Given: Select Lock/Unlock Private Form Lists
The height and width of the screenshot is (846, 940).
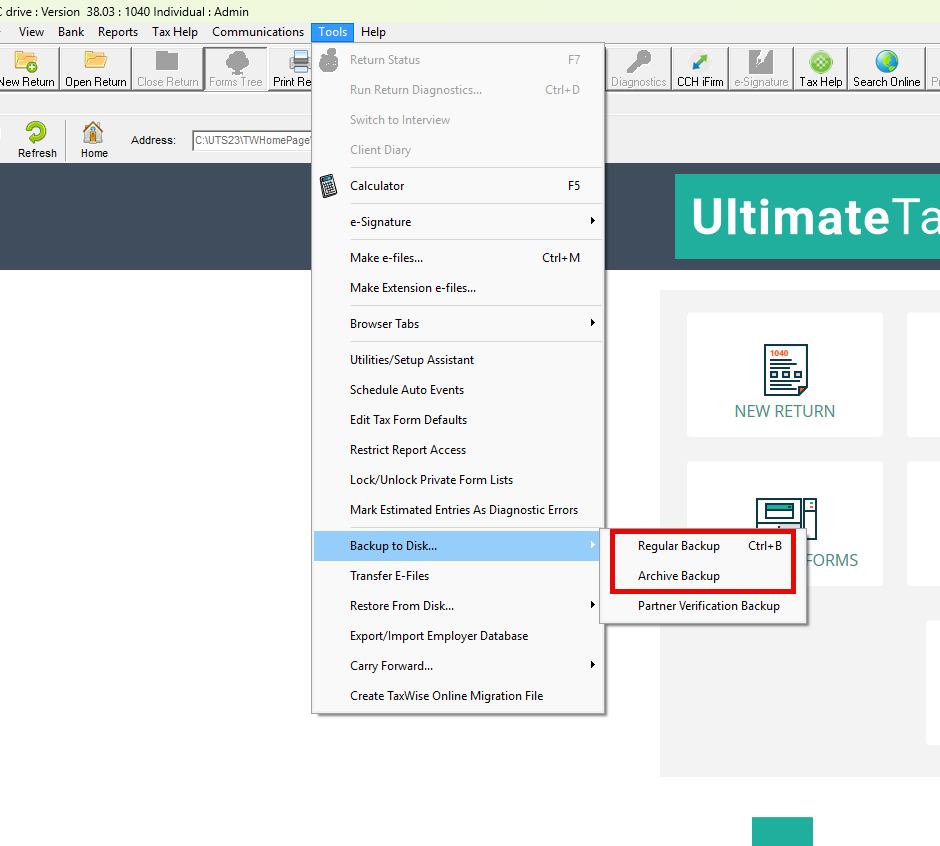Looking at the screenshot, I should point(458,480).
